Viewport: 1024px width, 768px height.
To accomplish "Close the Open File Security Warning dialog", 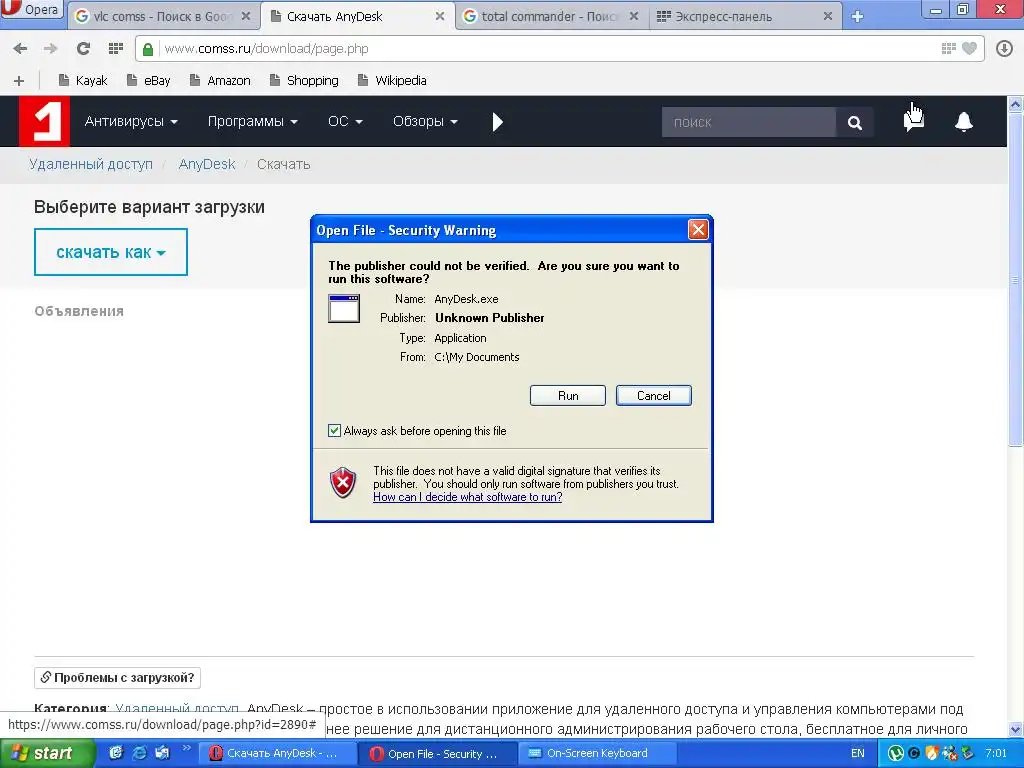I will tap(698, 229).
